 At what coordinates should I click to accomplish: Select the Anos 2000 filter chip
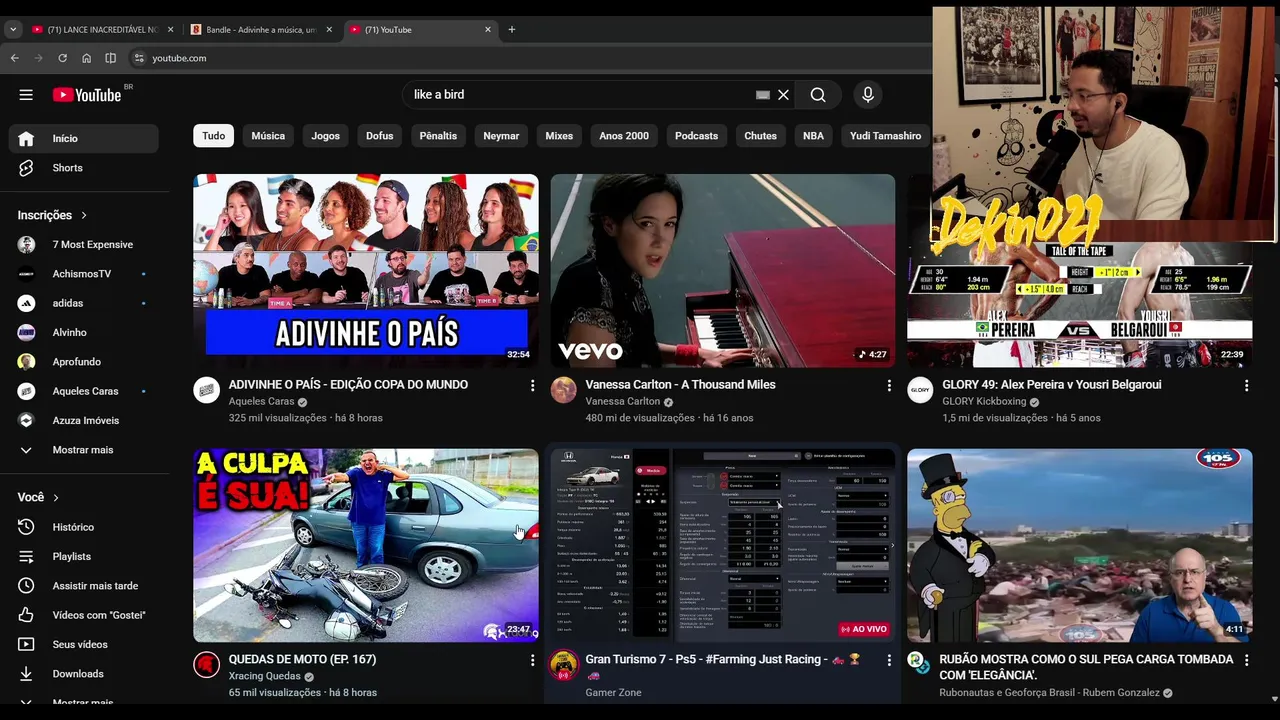pos(624,136)
